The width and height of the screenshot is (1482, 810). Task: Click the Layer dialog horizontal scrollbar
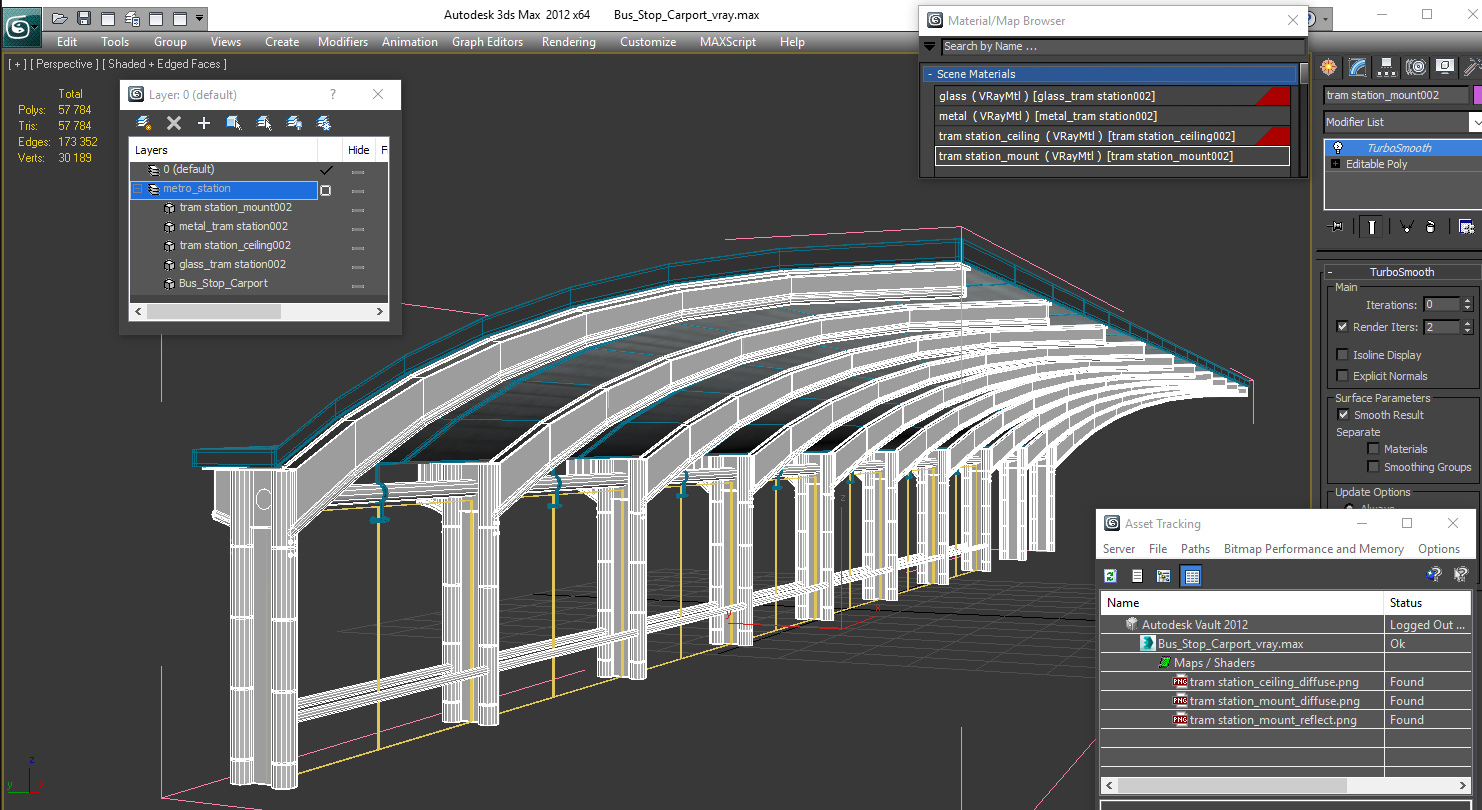pos(258,312)
